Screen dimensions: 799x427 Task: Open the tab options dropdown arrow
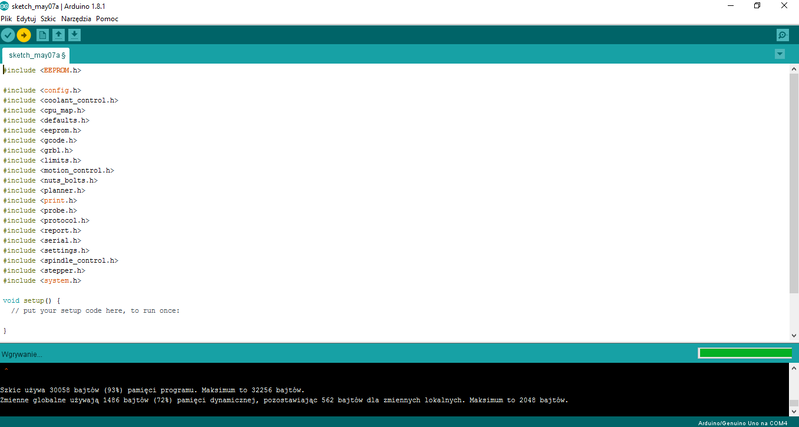[780, 54]
